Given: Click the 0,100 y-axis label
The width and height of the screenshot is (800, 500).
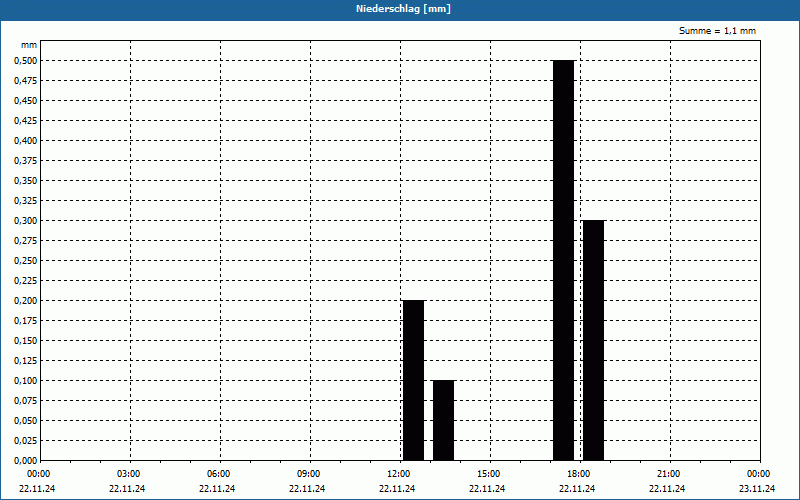Looking at the screenshot, I should [x=26, y=381].
